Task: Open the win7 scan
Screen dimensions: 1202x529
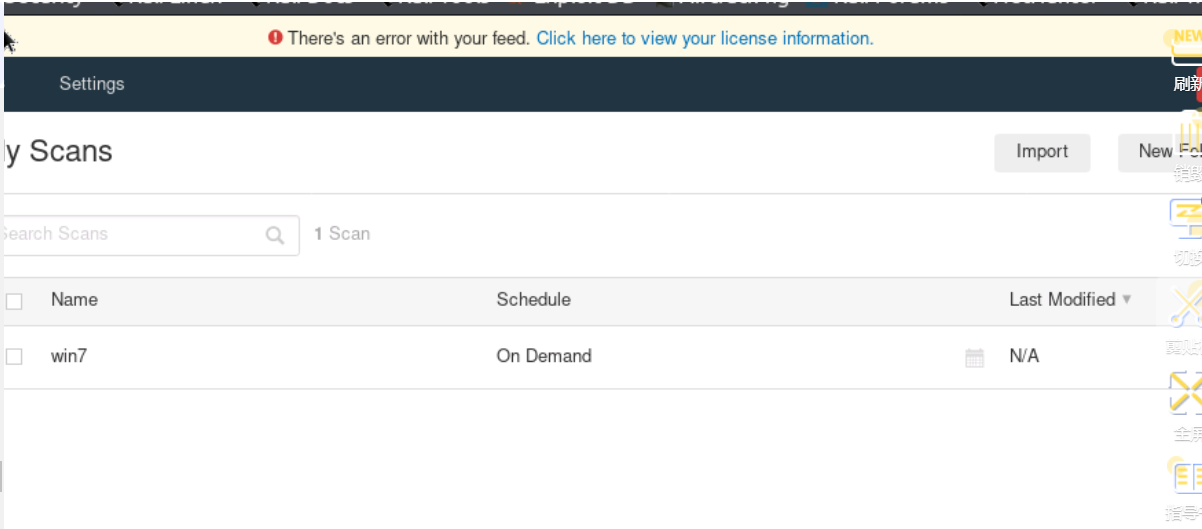Action: pyautogui.click(x=69, y=356)
